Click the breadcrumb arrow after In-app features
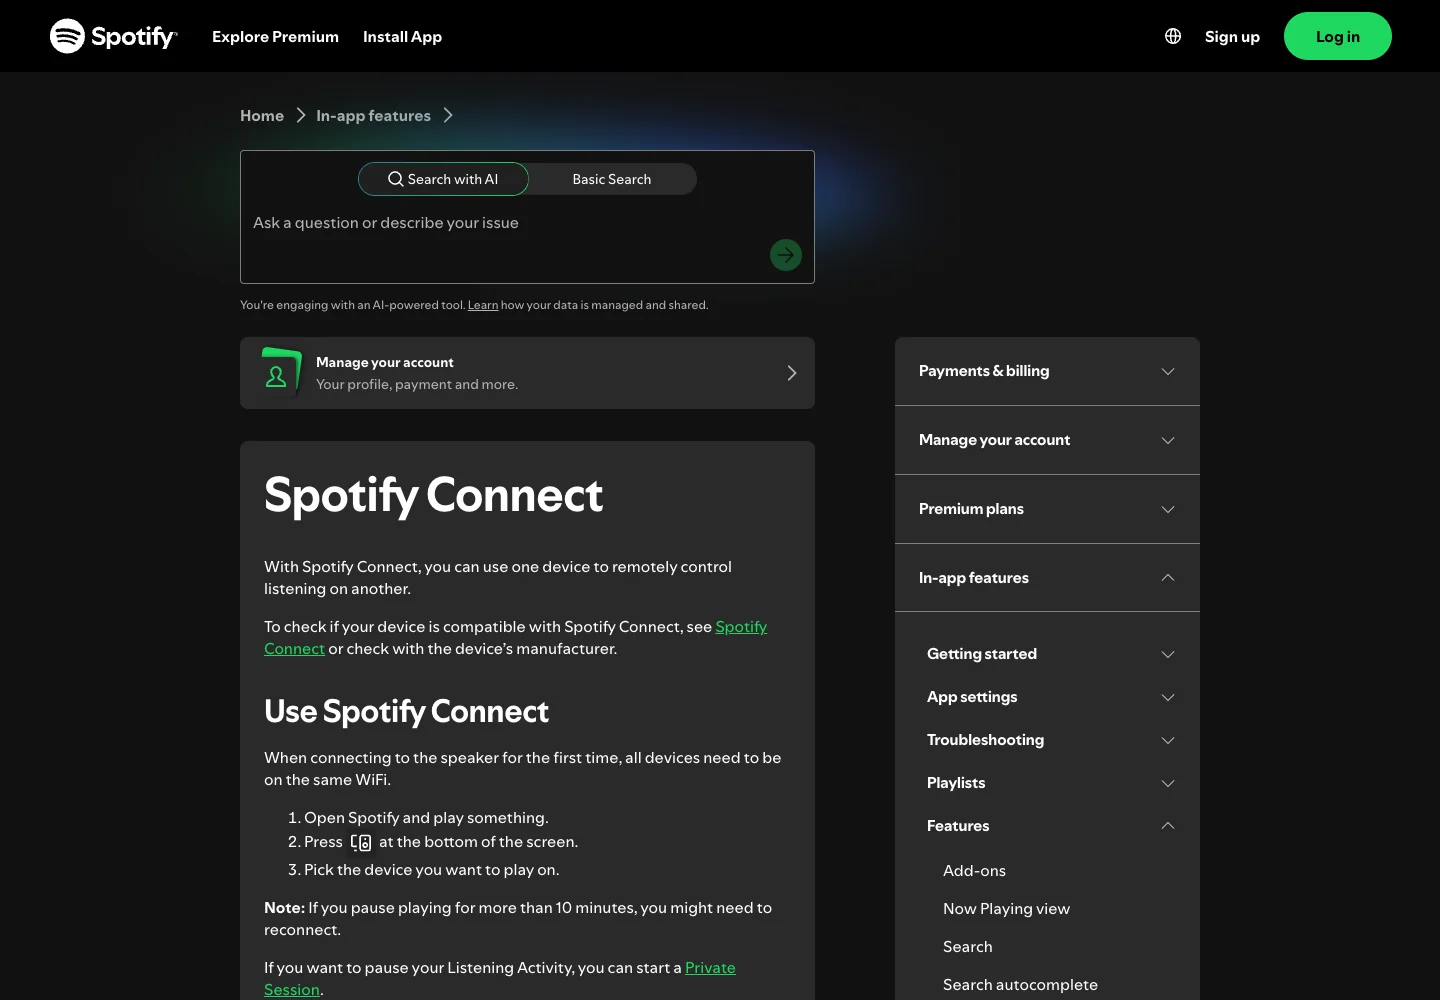 [448, 116]
